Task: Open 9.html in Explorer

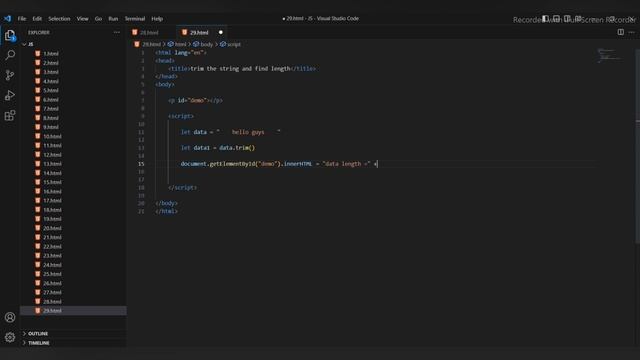Action: [x=51, y=127]
